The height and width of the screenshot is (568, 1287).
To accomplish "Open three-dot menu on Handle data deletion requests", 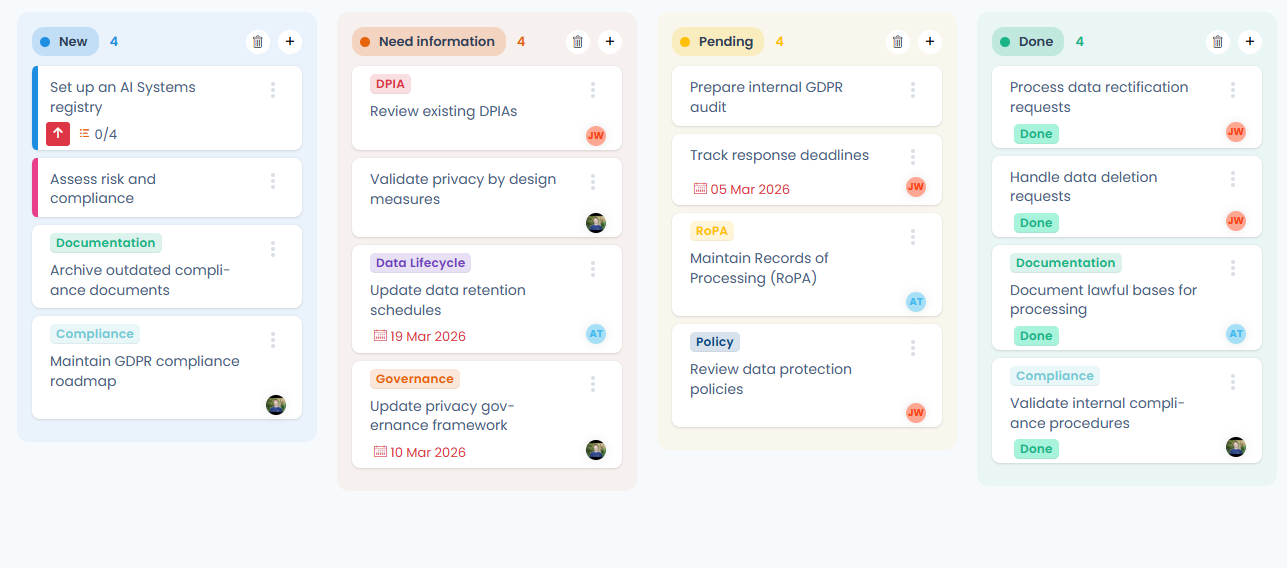I will tap(1233, 179).
